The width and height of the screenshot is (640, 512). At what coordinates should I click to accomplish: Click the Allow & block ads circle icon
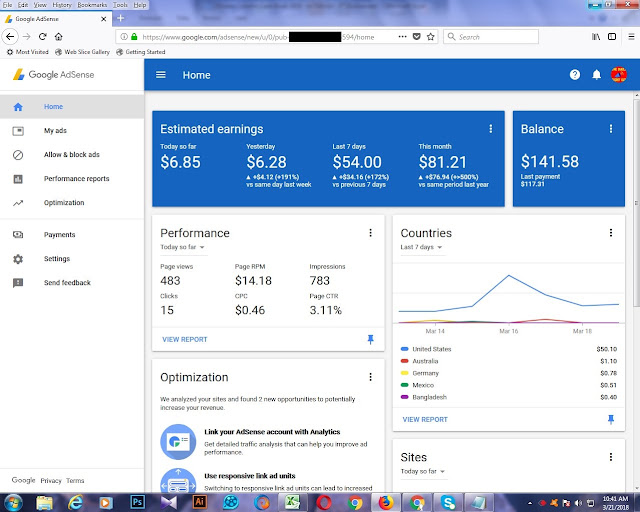click(x=18, y=155)
